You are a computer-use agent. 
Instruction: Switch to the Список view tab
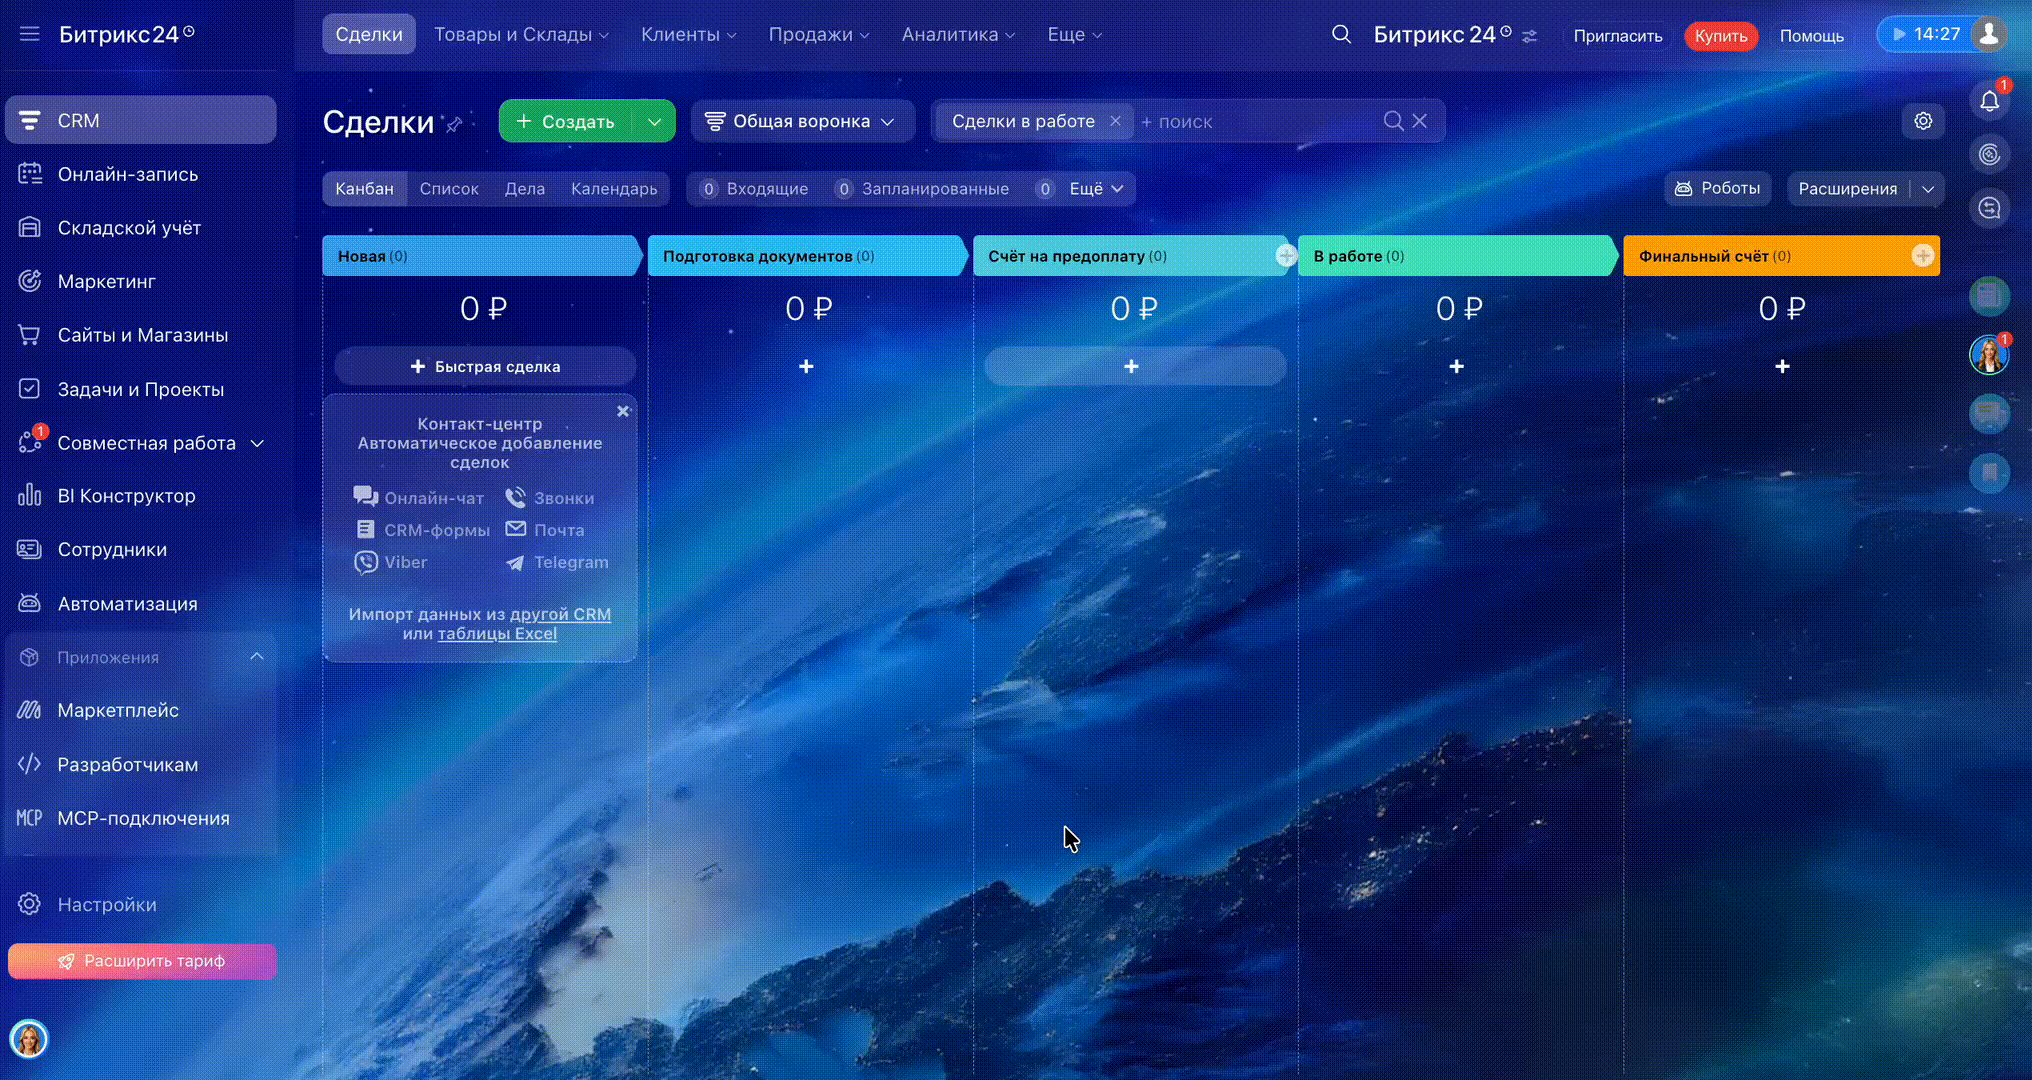tap(448, 189)
